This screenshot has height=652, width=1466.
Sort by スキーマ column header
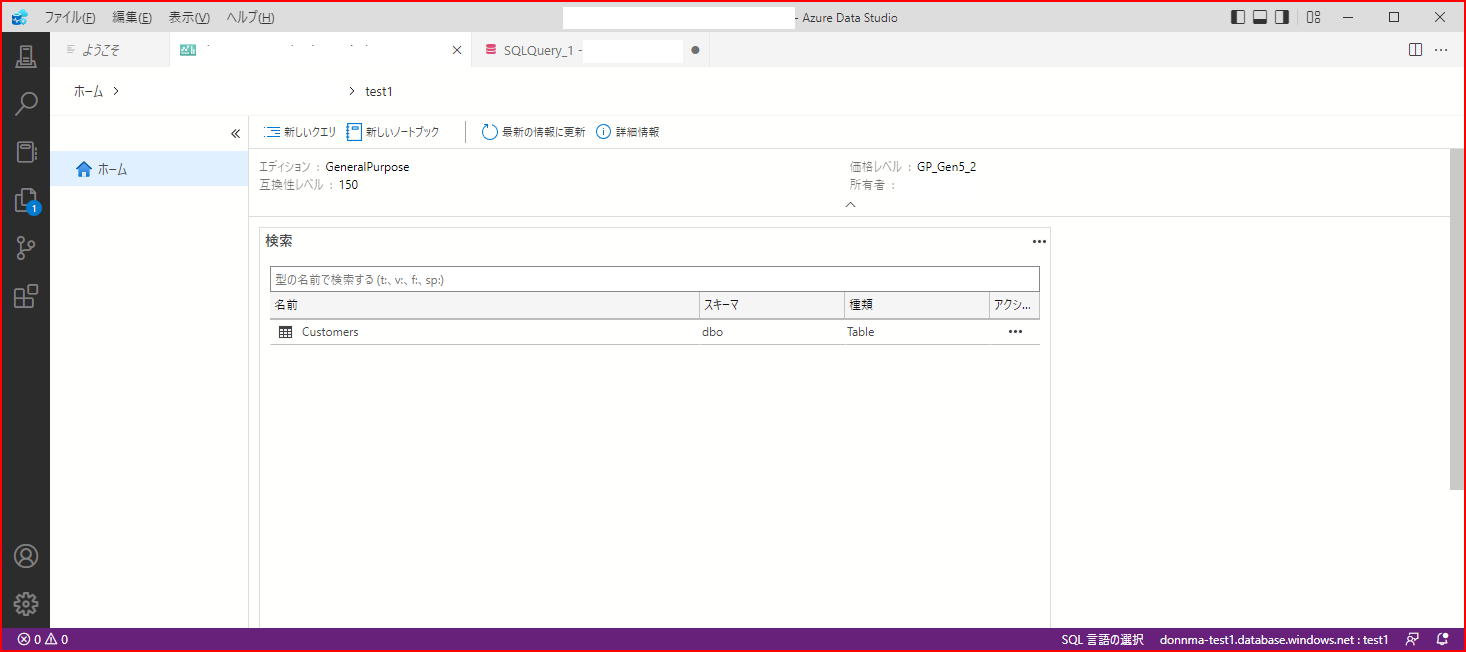772,305
